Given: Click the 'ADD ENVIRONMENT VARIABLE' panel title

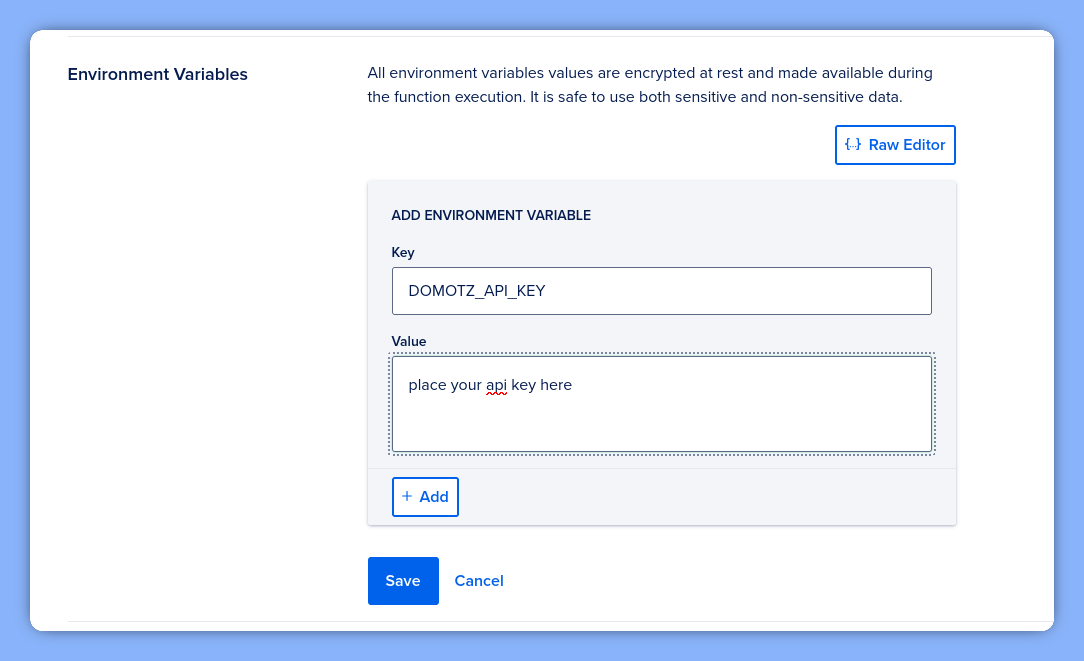Looking at the screenshot, I should 491,215.
